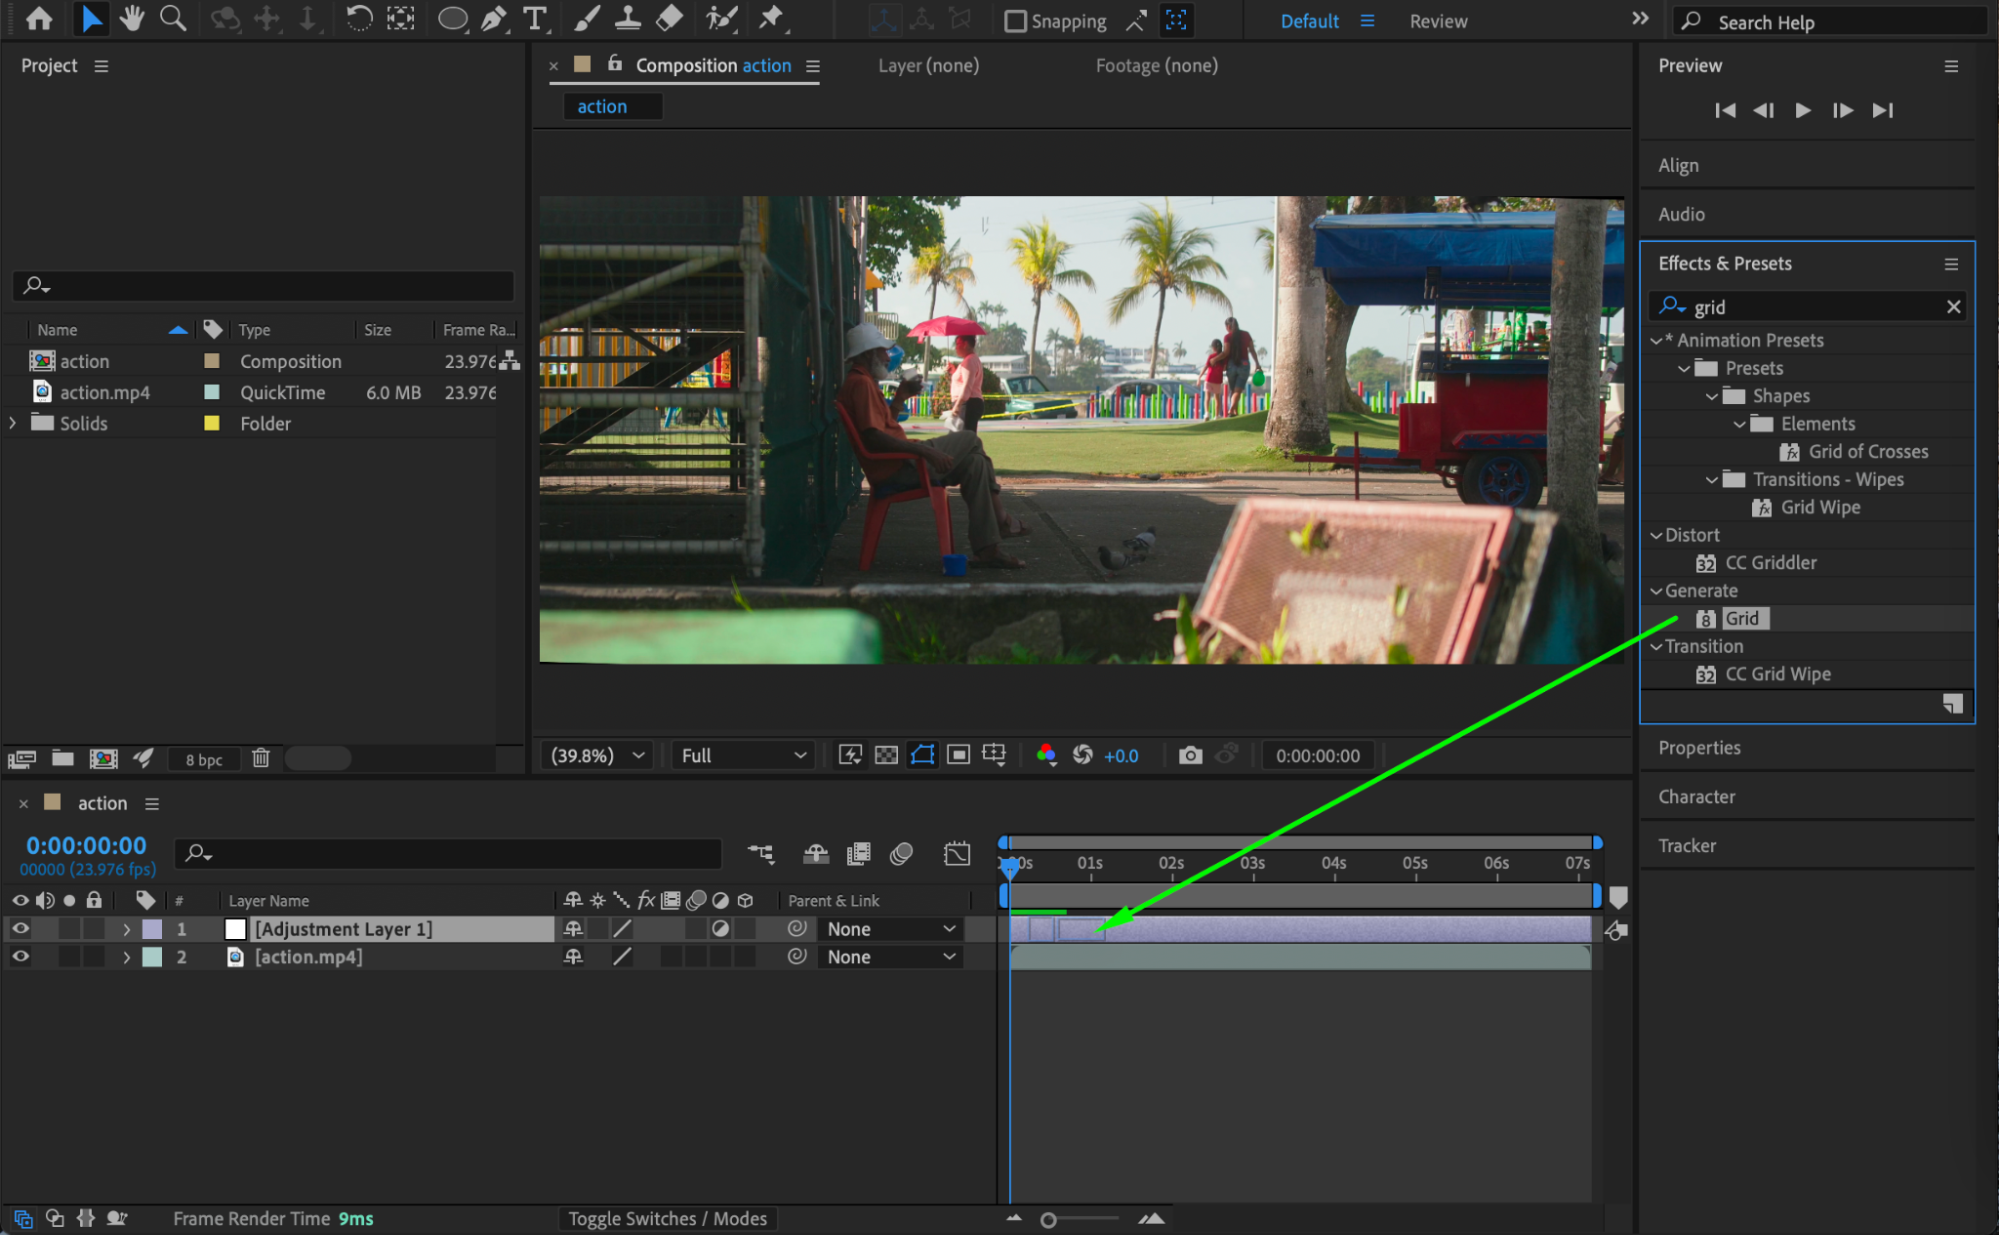The width and height of the screenshot is (1999, 1235).
Task: Switch to the Review workspace
Action: pos(1438,21)
